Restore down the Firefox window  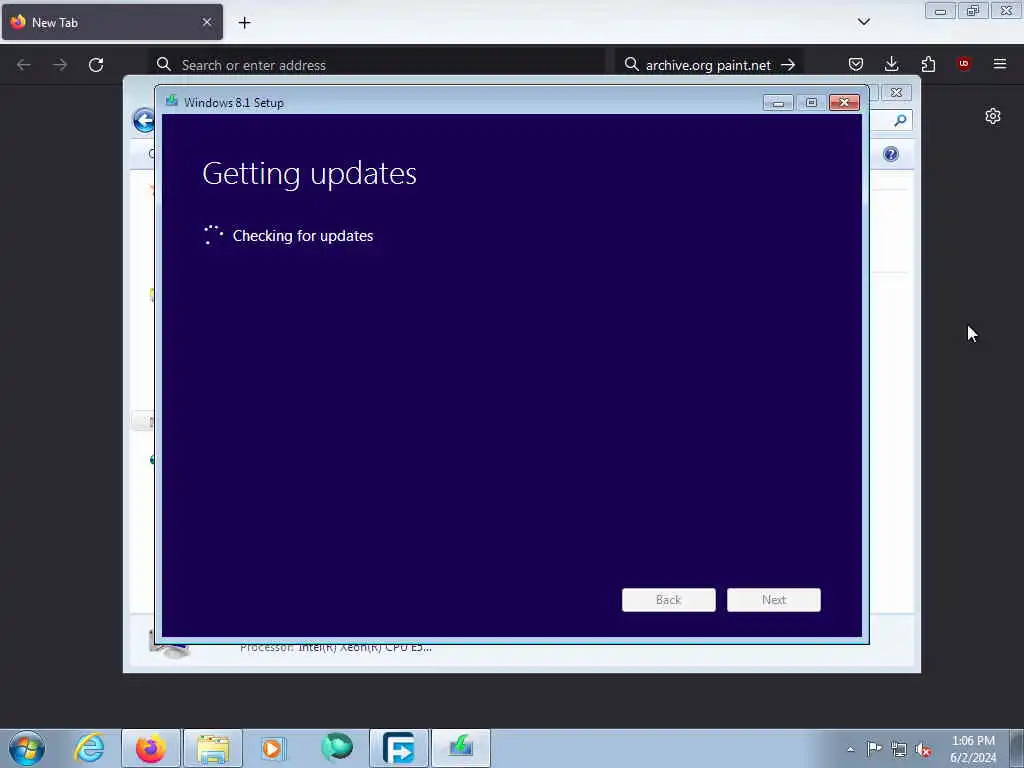[x=973, y=11]
